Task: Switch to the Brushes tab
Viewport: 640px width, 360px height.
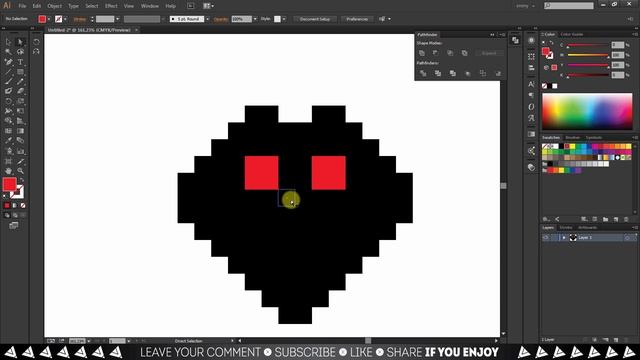Action: pyautogui.click(x=572, y=138)
